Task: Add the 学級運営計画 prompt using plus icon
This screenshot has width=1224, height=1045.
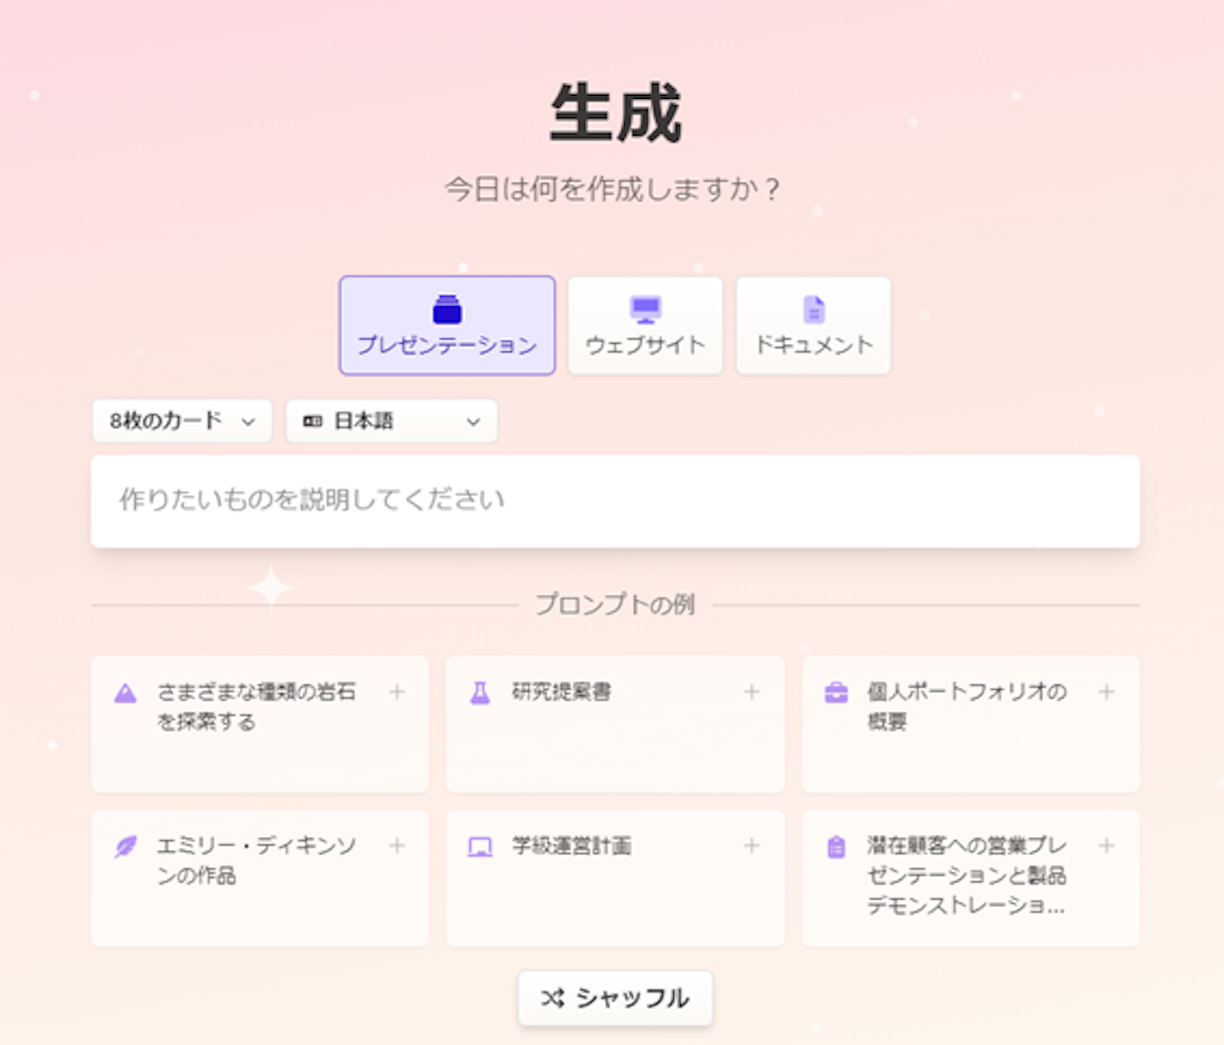Action: click(x=752, y=846)
